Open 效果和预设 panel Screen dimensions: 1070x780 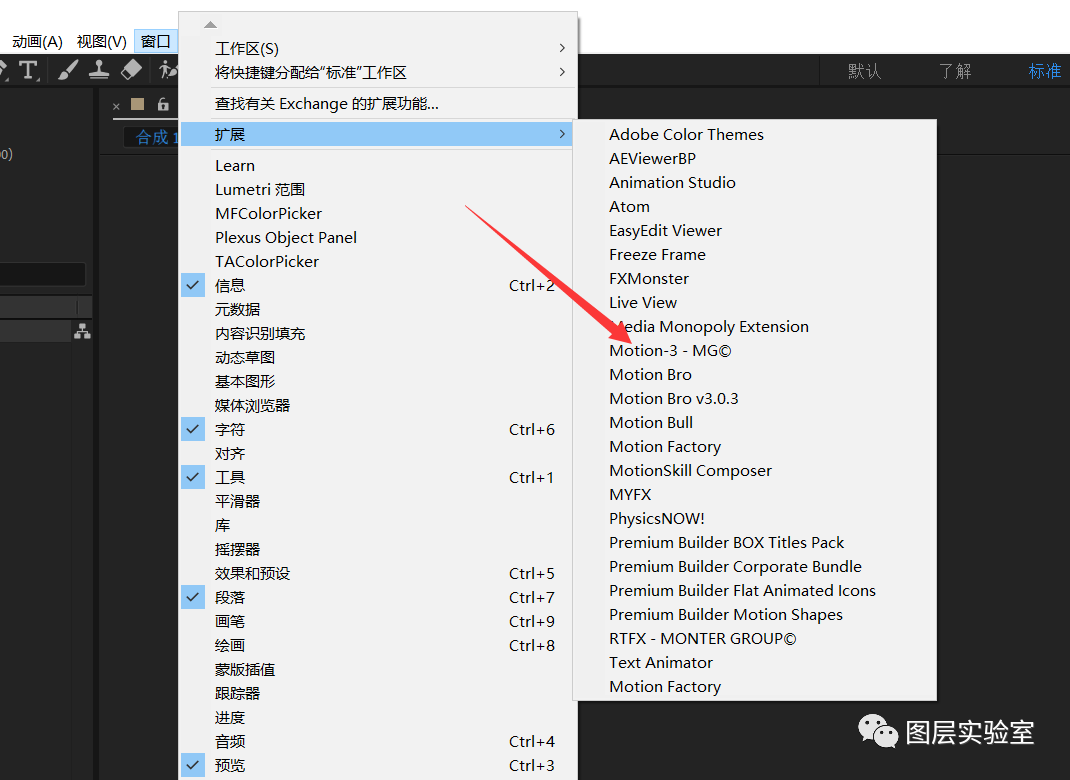(x=376, y=573)
